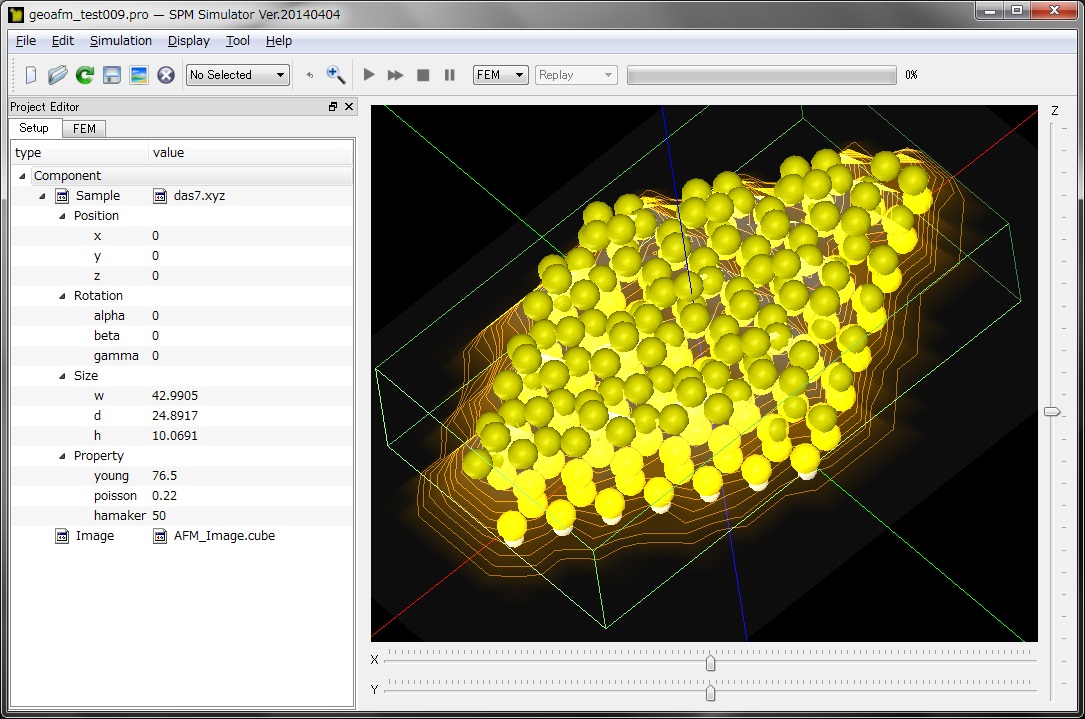Float the Project Editor panel
1085x719 pixels.
[333, 107]
